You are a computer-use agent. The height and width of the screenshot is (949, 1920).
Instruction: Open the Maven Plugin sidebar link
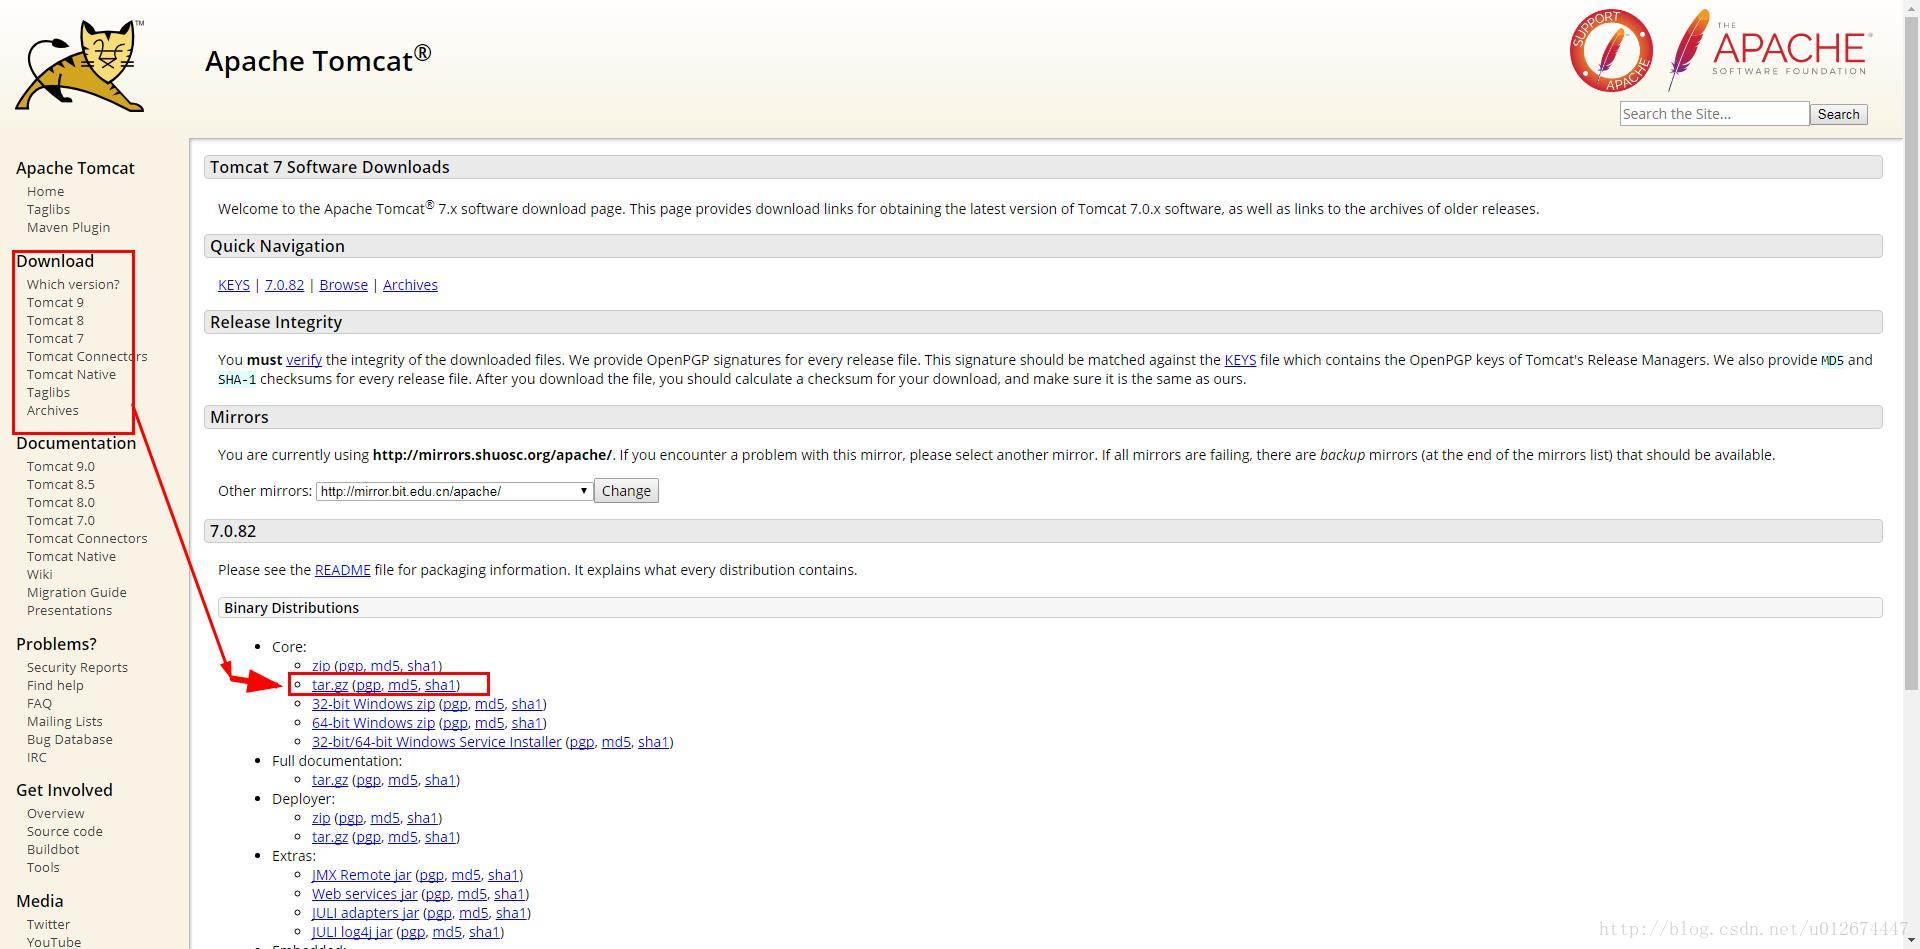coord(68,227)
